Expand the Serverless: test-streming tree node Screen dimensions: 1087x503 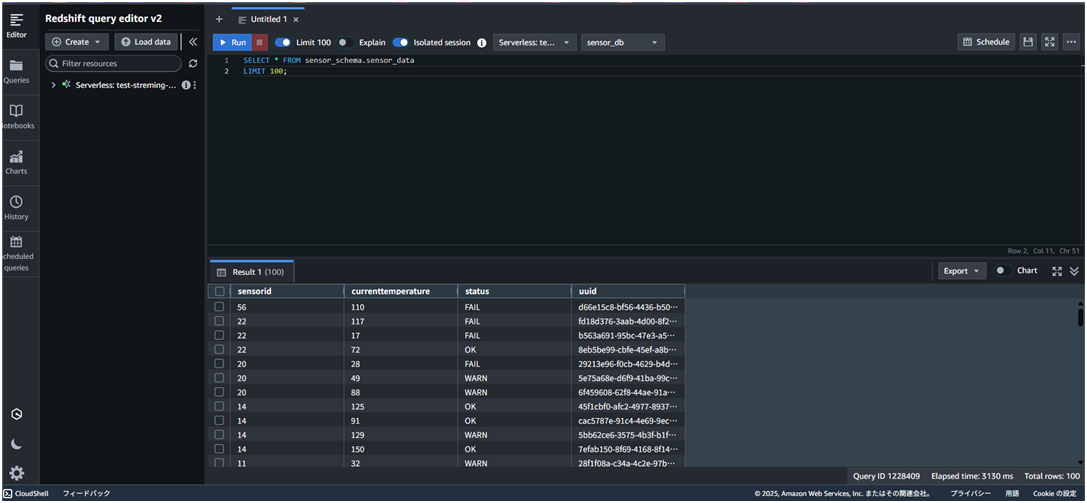click(53, 85)
